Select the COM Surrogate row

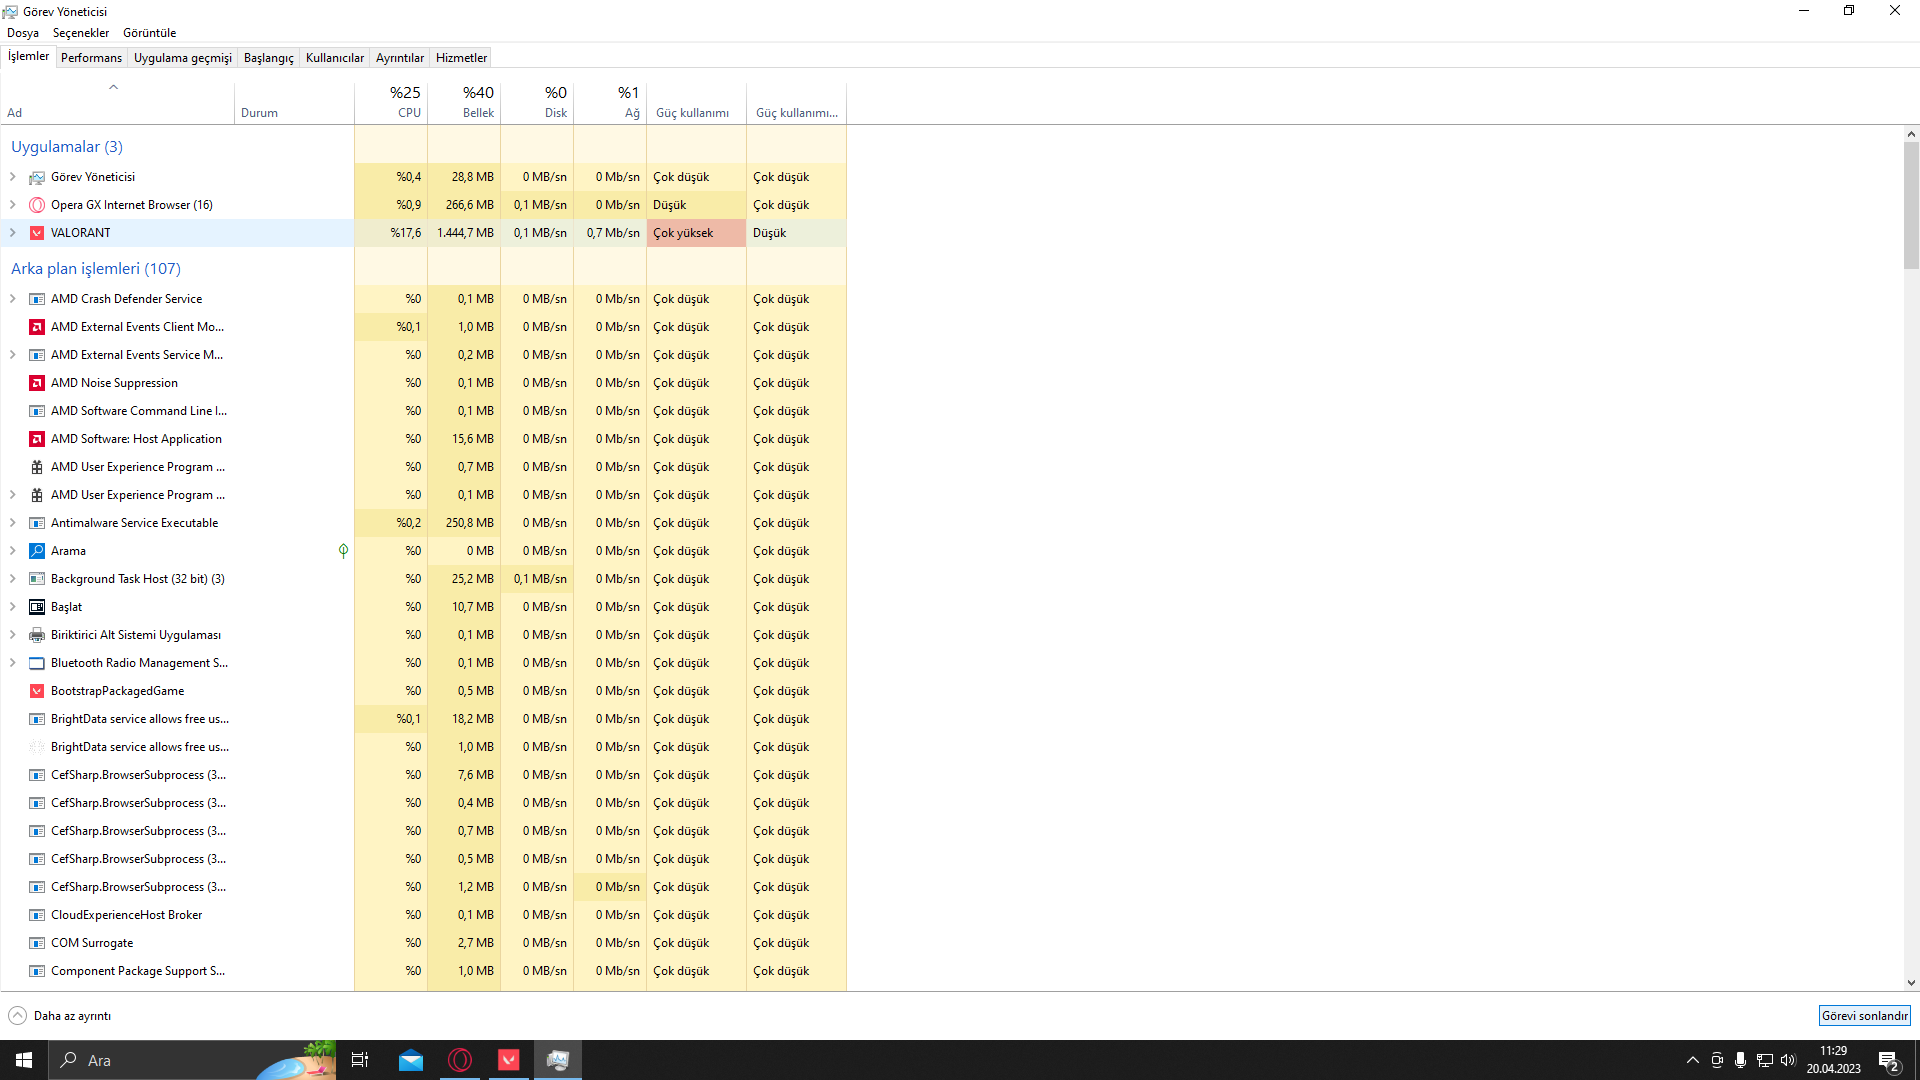[x=424, y=943]
